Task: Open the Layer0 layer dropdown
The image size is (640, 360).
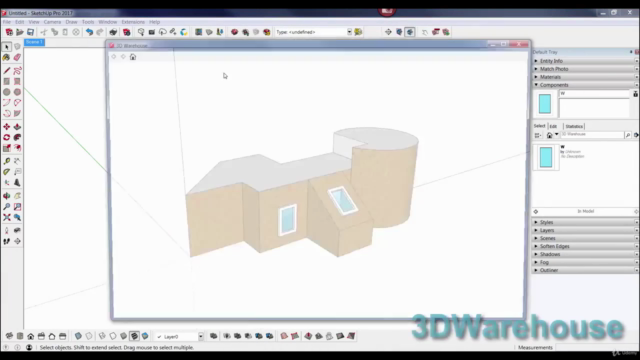Action: (x=201, y=336)
